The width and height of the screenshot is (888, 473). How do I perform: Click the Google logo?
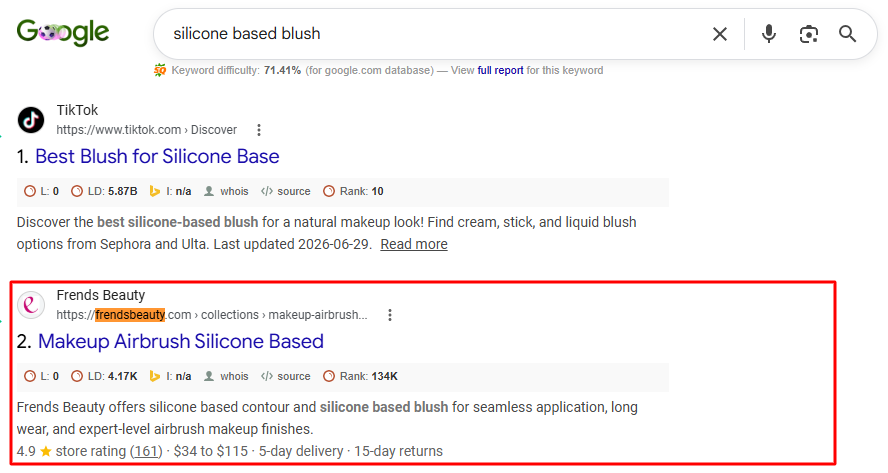click(63, 33)
